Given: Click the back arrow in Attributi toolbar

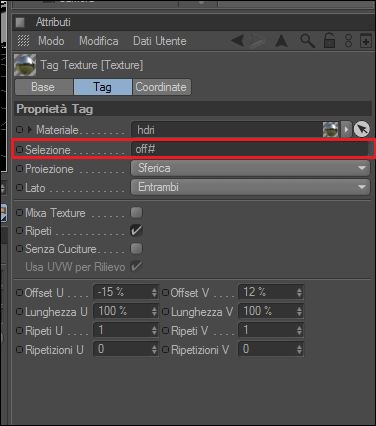Looking at the screenshot, I should tap(238, 41).
